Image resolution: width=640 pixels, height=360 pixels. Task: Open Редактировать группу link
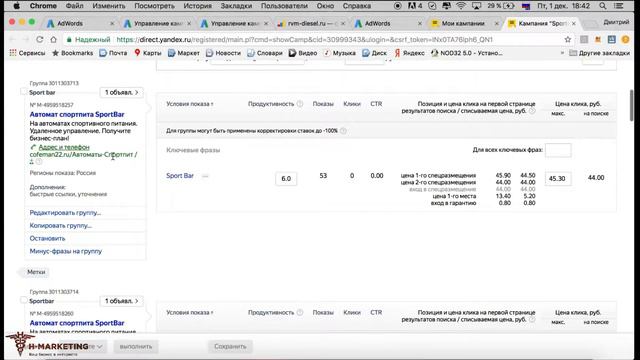point(65,213)
